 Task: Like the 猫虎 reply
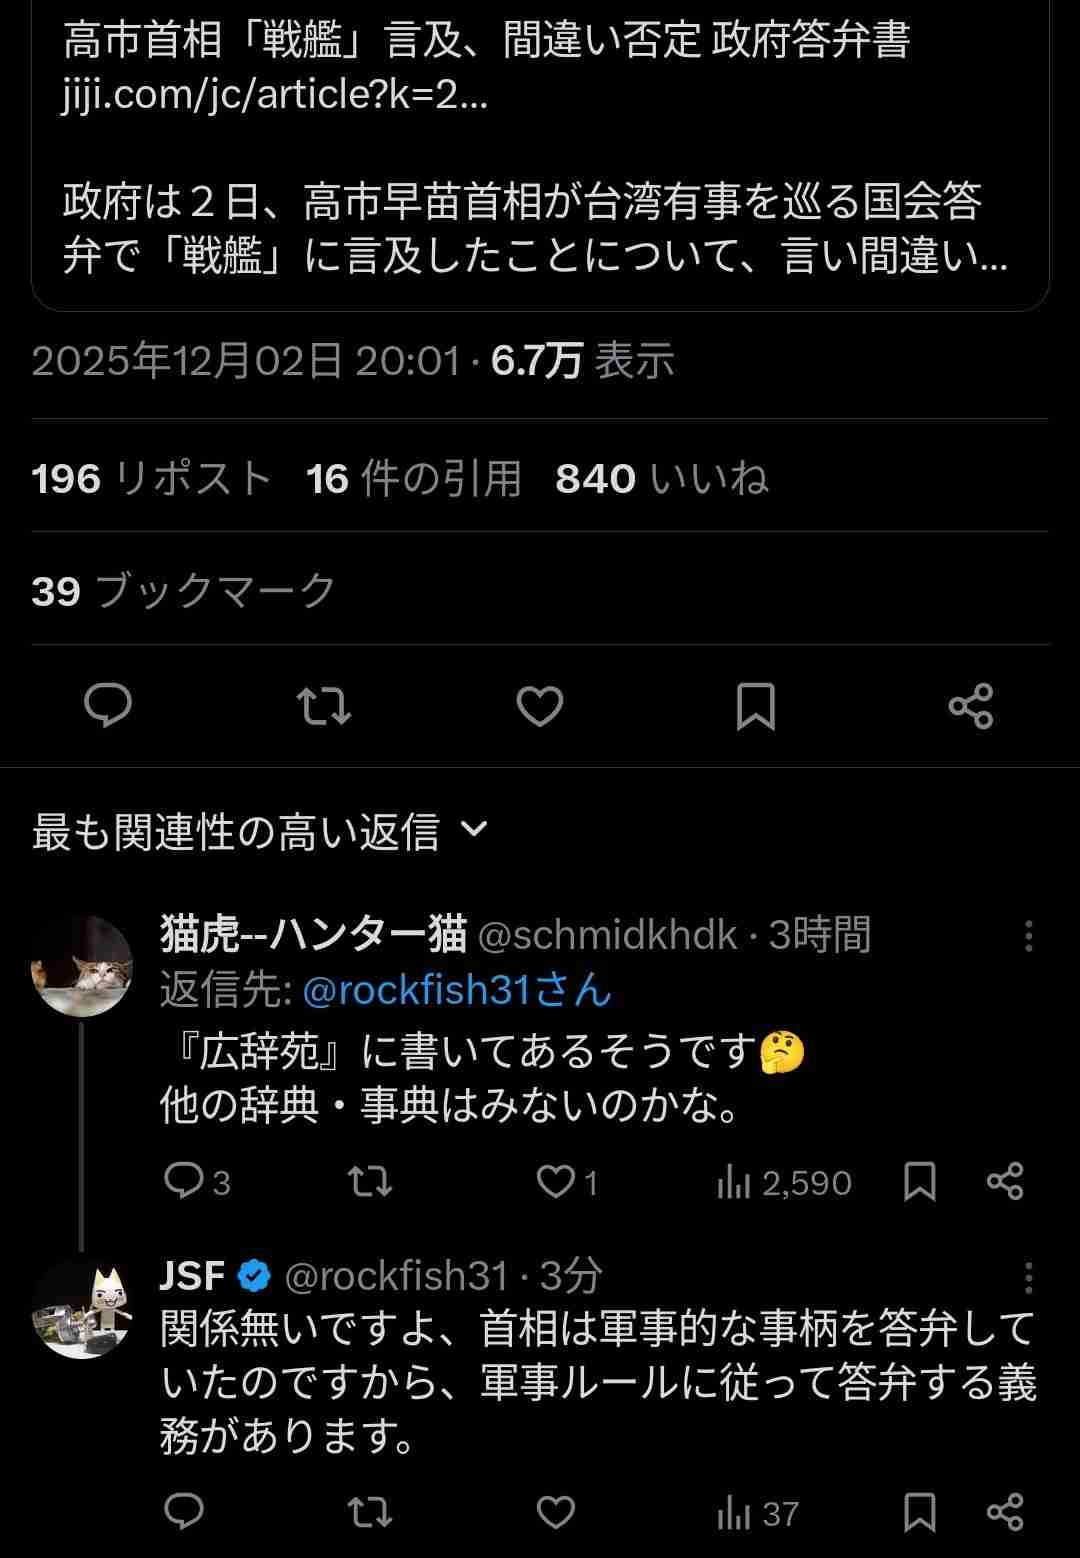556,1182
